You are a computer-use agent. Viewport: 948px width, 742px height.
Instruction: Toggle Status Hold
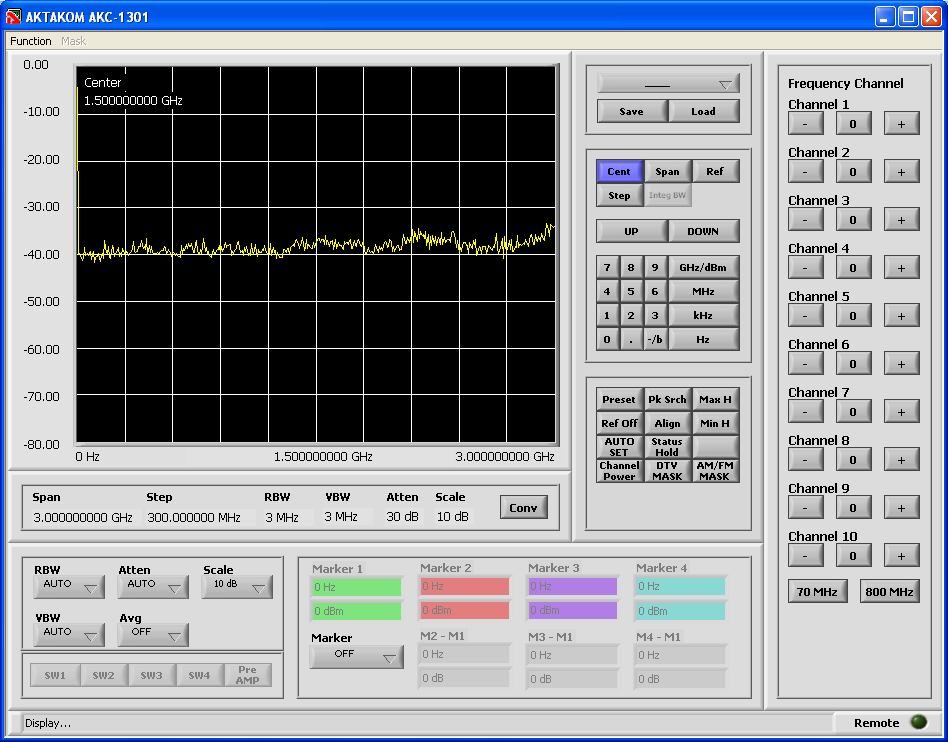667,447
